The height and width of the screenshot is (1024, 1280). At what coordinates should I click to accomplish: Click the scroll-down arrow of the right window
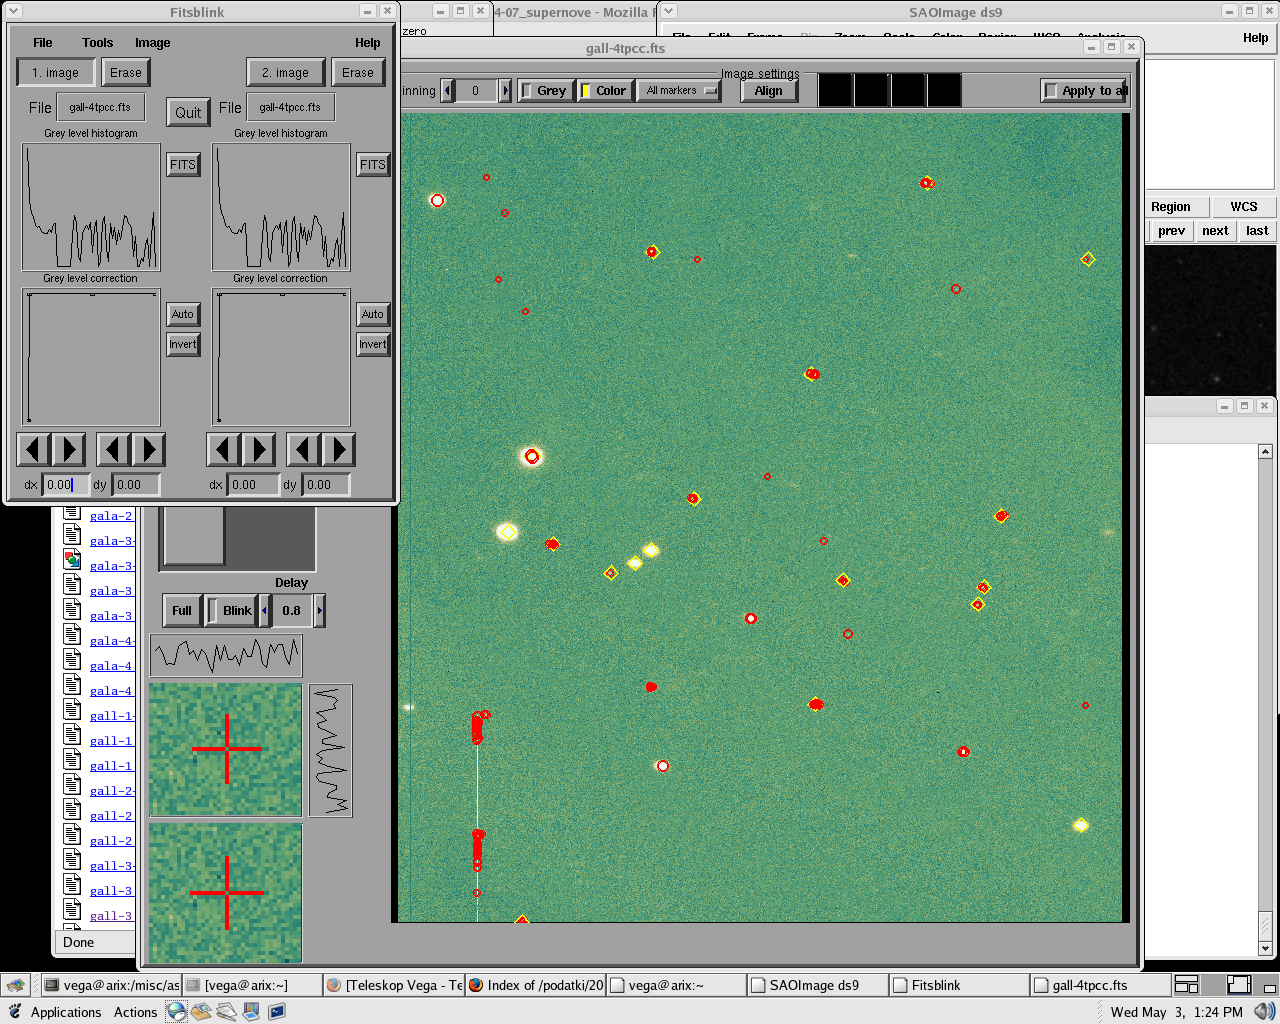[1265, 948]
